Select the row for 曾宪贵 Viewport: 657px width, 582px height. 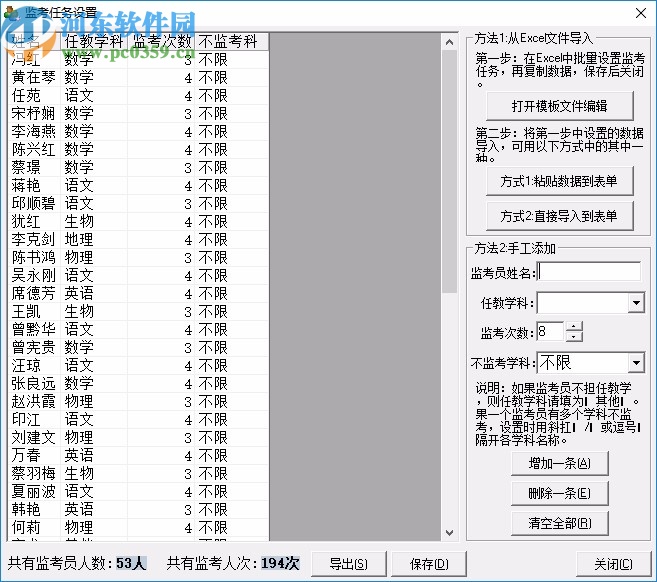coord(138,348)
